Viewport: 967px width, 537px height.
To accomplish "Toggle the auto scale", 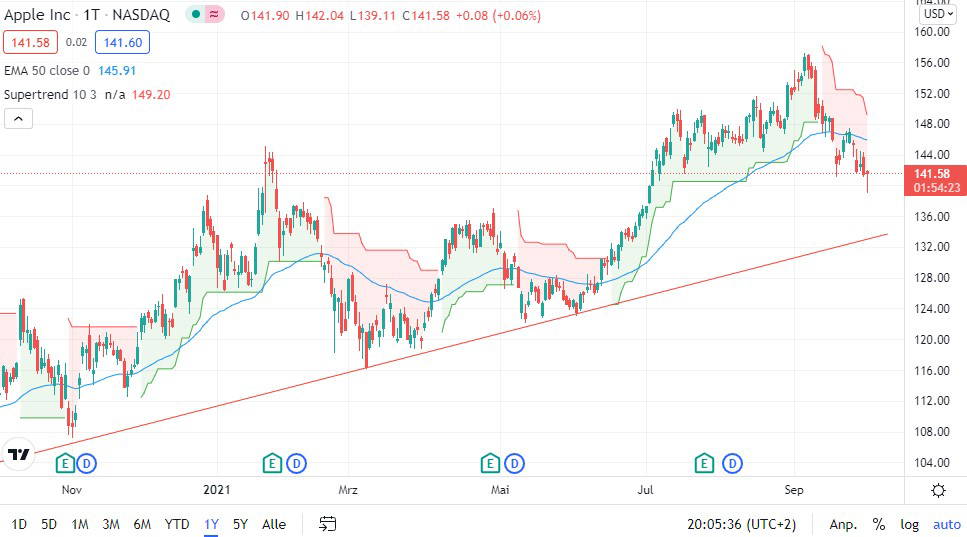I will [x=947, y=524].
